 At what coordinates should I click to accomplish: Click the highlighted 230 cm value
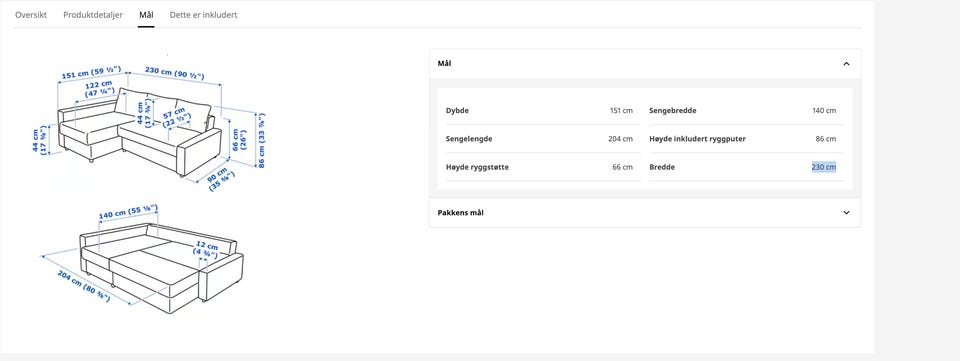[x=824, y=167]
